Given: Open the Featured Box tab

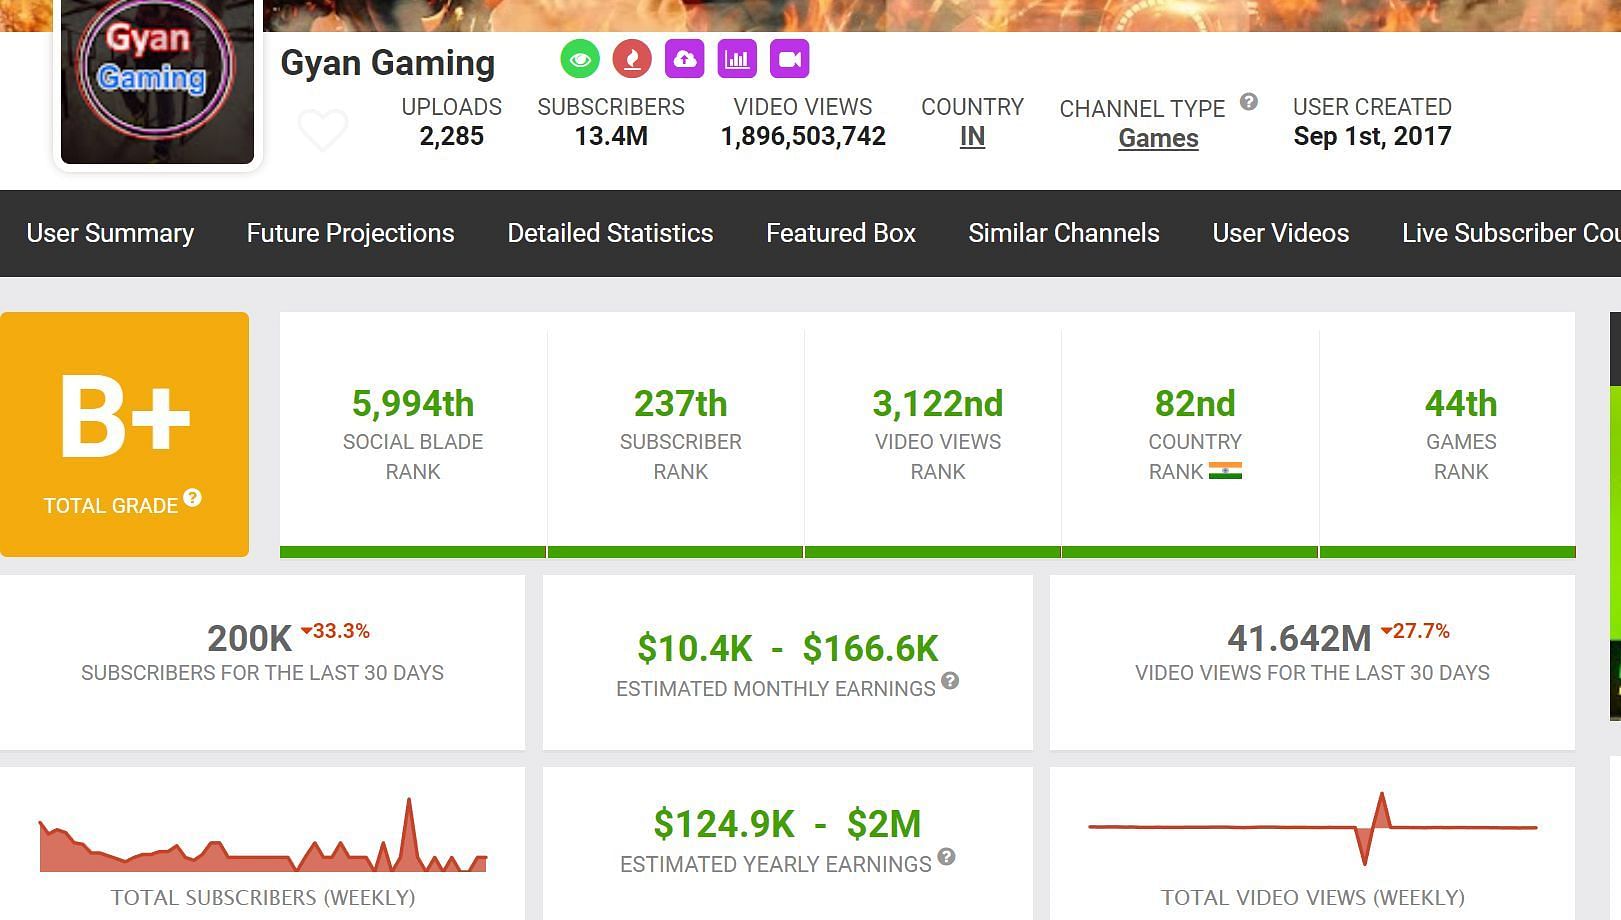Looking at the screenshot, I should (x=841, y=233).
